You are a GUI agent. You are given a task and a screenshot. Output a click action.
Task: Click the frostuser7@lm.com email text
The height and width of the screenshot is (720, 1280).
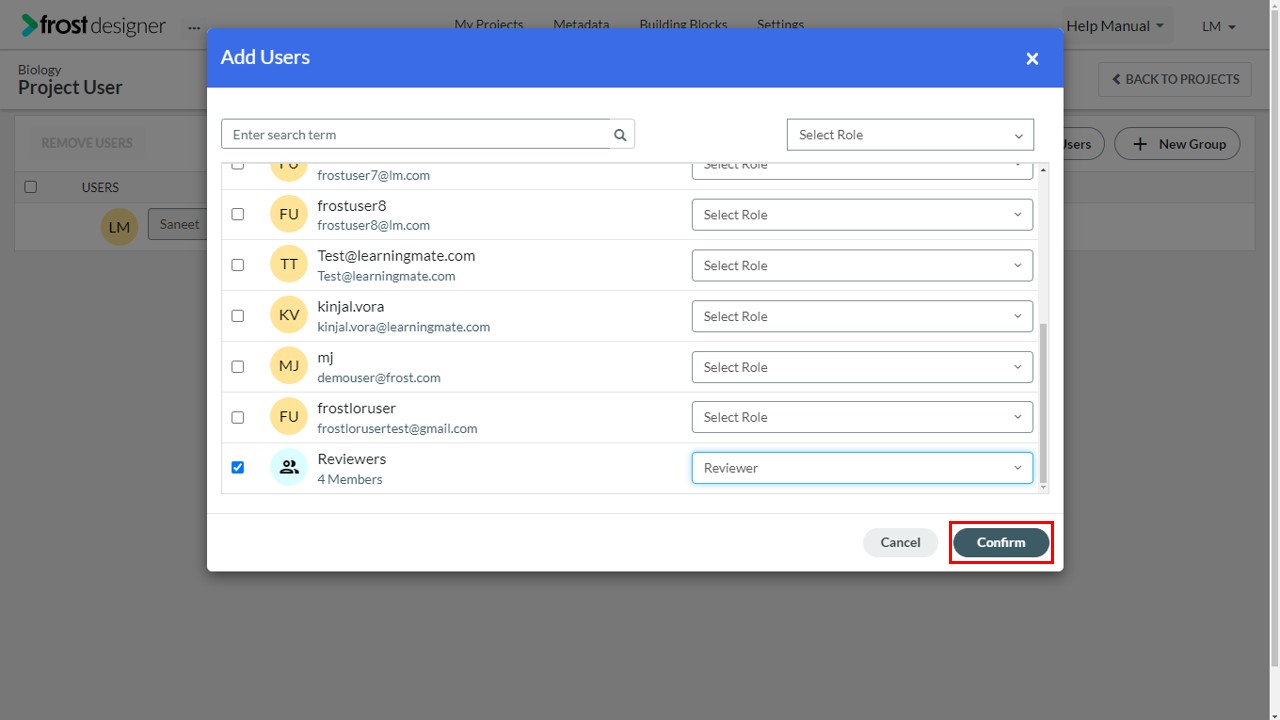click(x=374, y=175)
